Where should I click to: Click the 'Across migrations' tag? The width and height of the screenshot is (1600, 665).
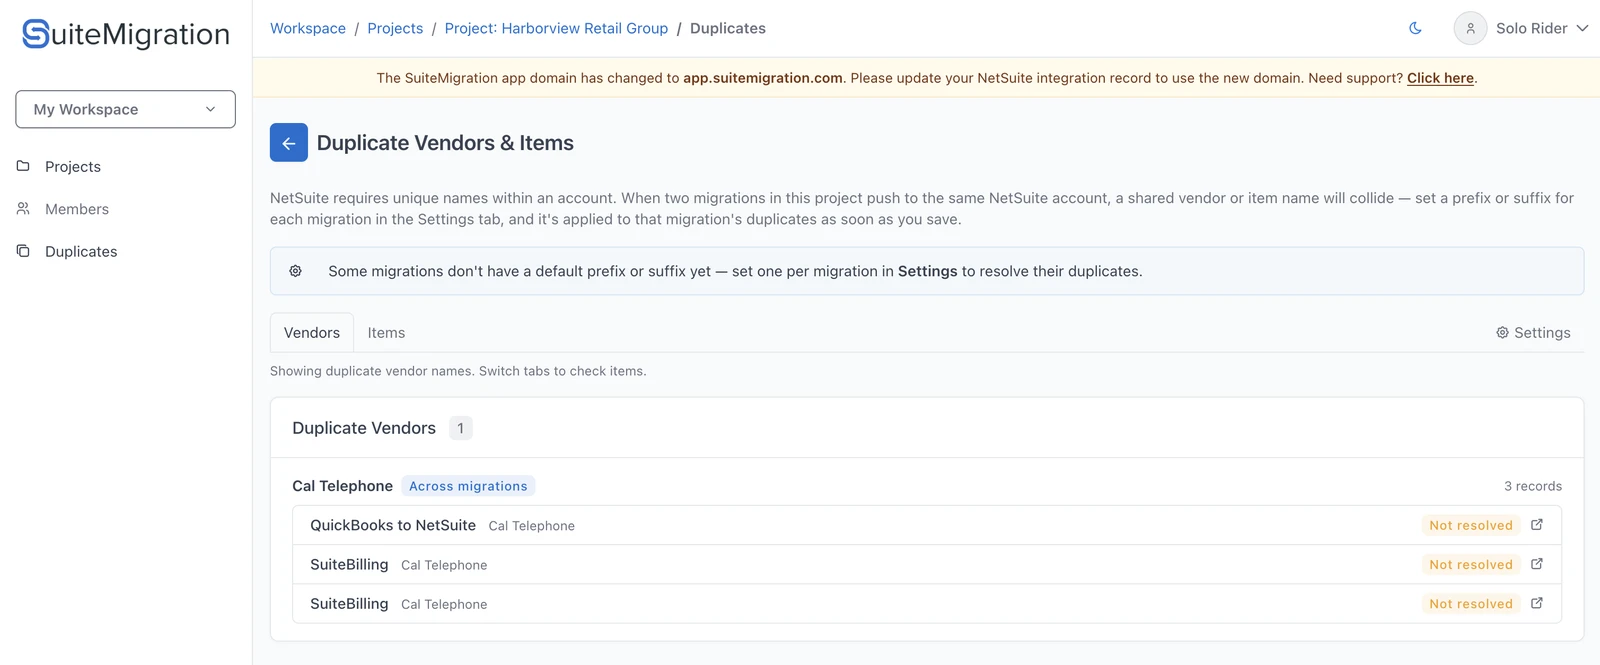[x=468, y=486]
